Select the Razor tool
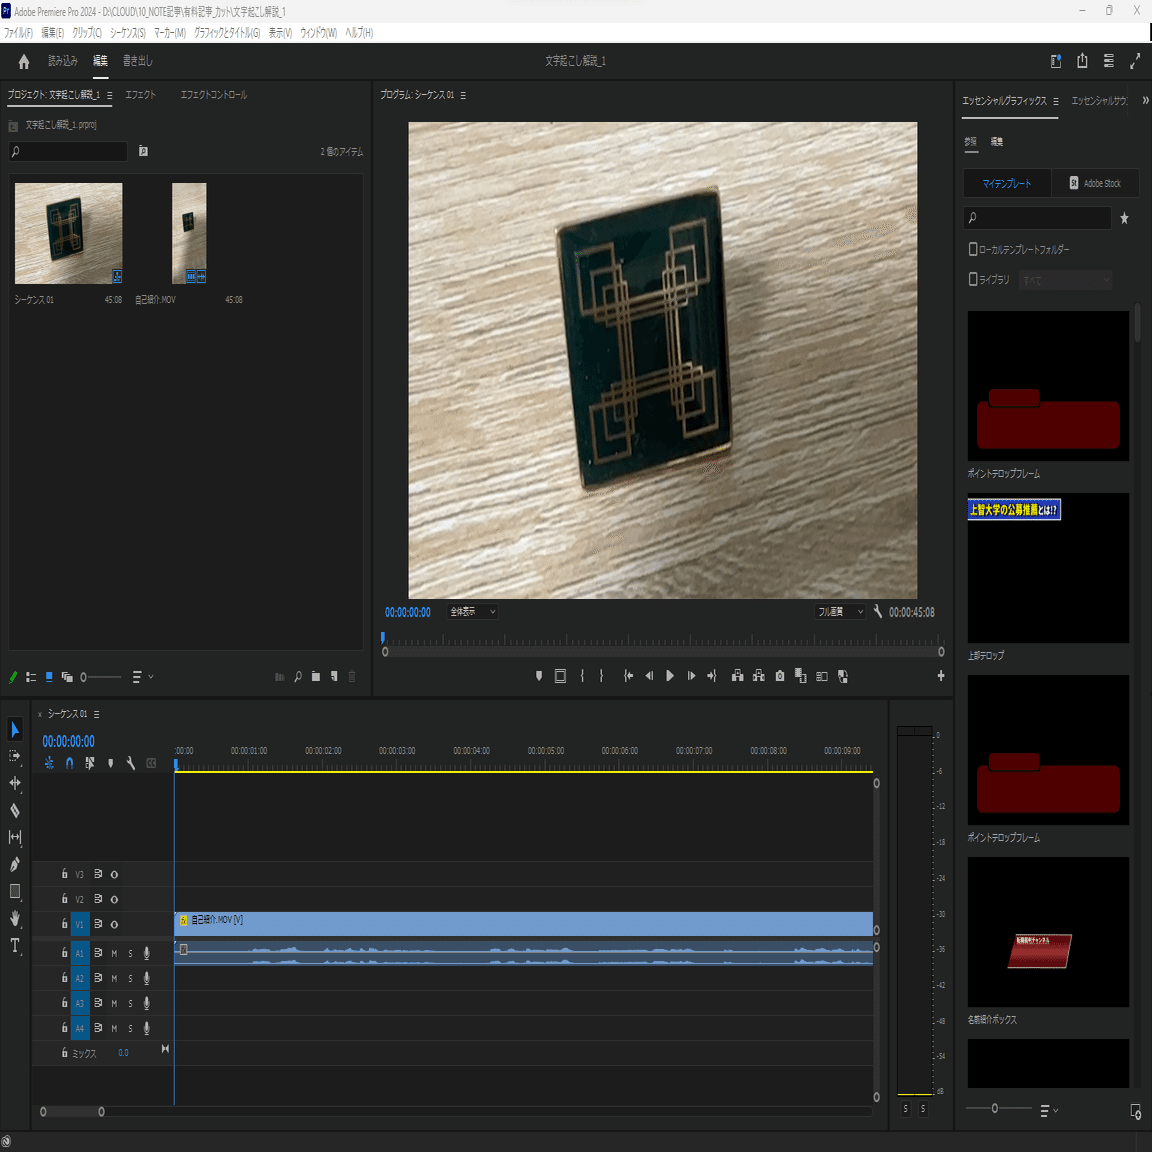The width and height of the screenshot is (1152, 1152). 15,810
